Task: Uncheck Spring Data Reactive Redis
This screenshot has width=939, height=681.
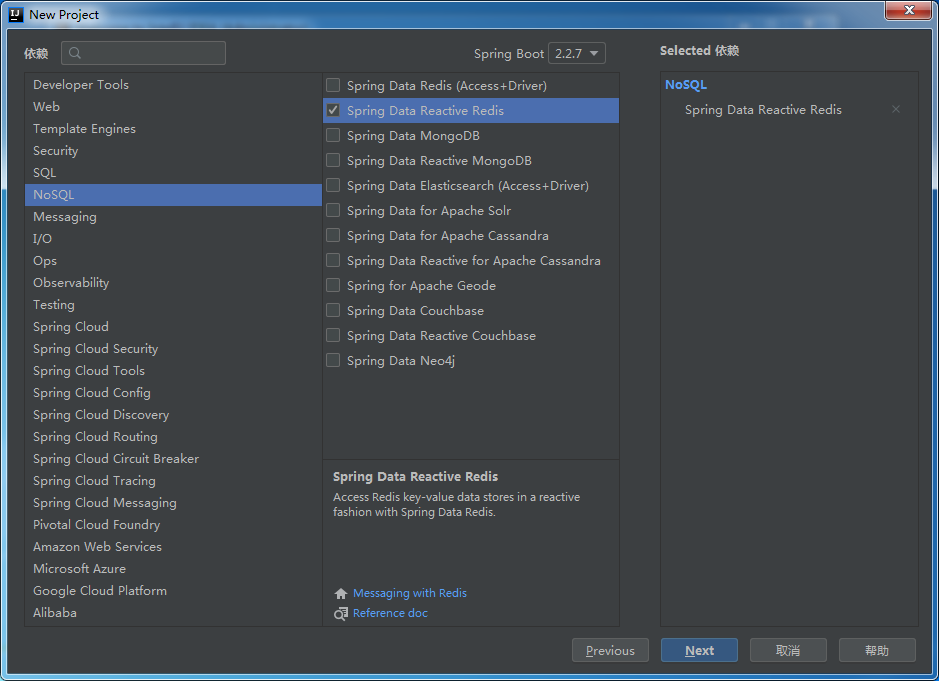Action: pos(333,110)
